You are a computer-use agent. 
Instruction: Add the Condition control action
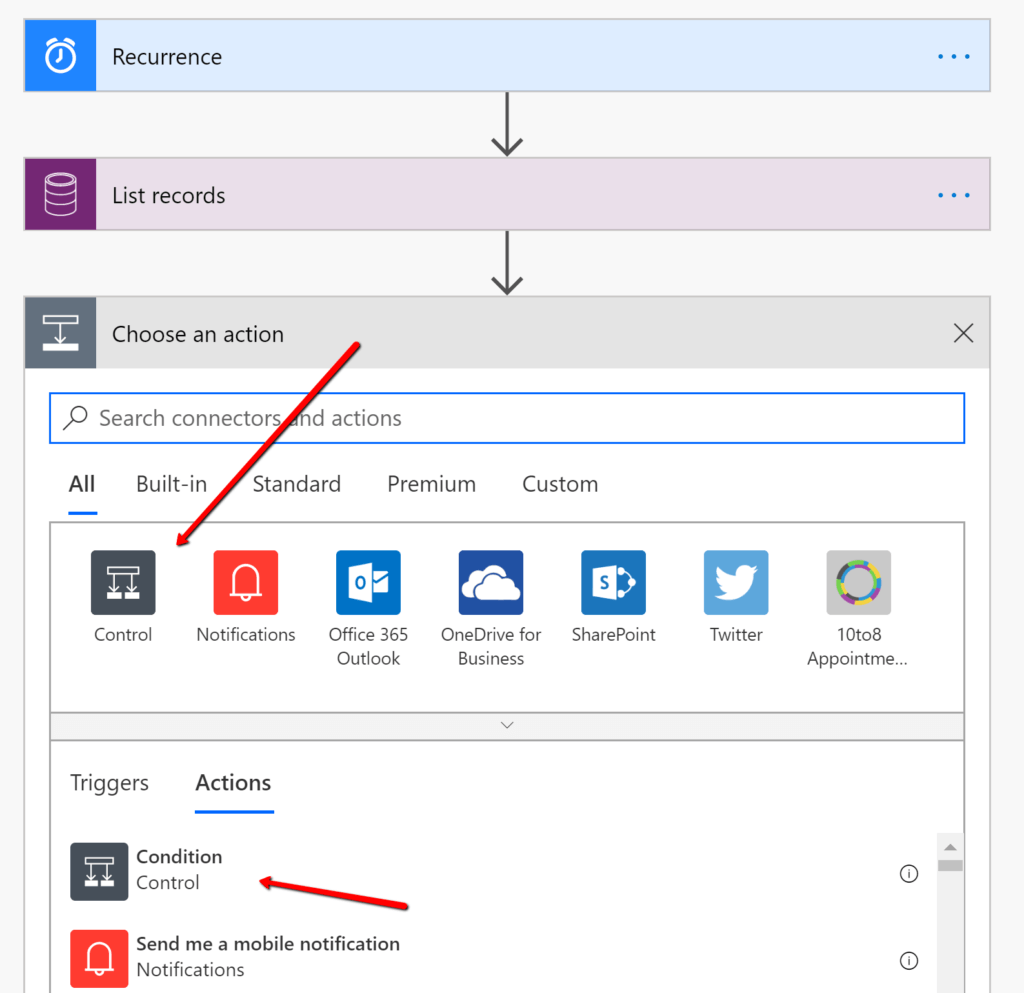pyautogui.click(x=180, y=870)
